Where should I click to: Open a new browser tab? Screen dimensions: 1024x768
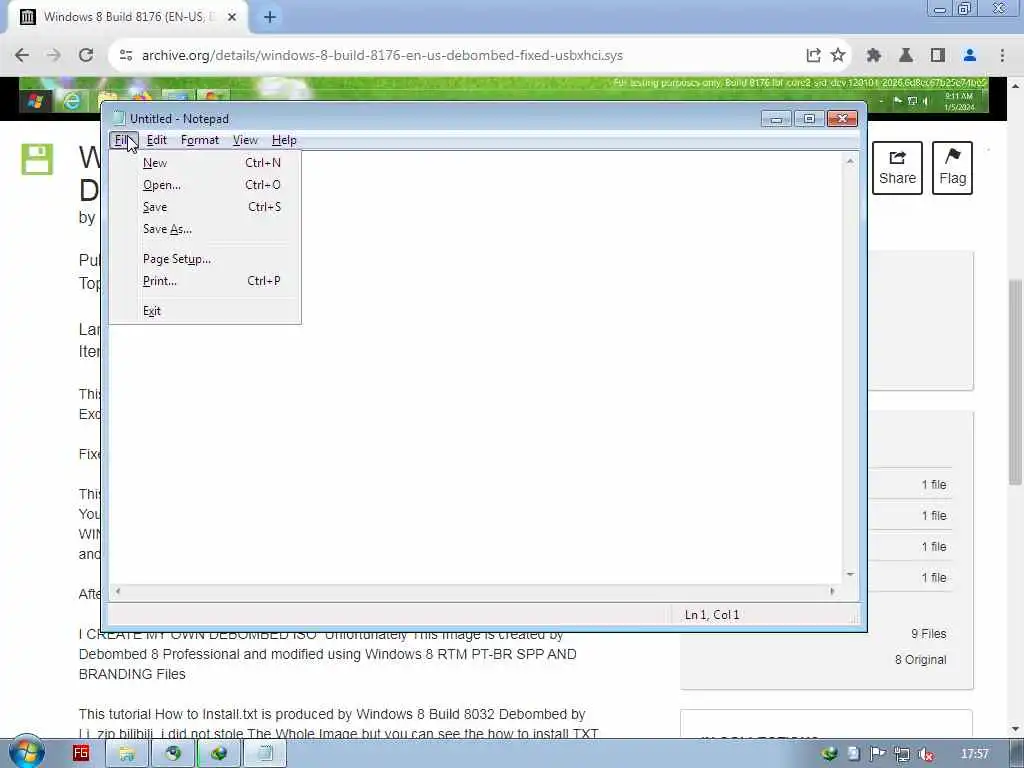tap(270, 17)
